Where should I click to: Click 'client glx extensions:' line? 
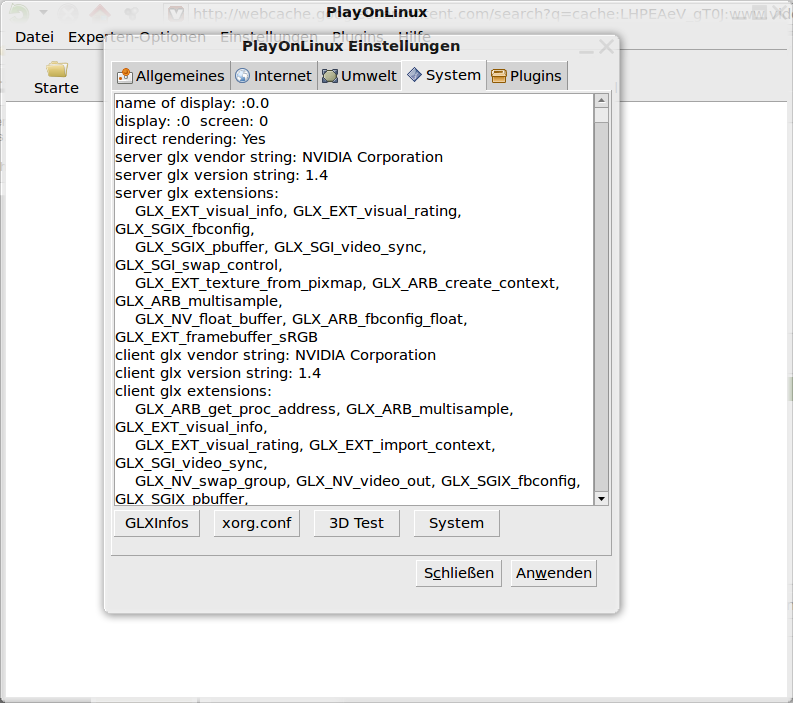(x=193, y=391)
